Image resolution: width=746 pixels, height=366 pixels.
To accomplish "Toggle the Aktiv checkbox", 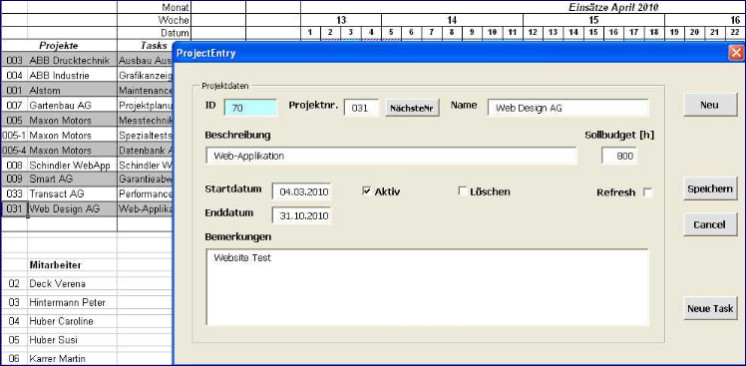I will pos(366,191).
